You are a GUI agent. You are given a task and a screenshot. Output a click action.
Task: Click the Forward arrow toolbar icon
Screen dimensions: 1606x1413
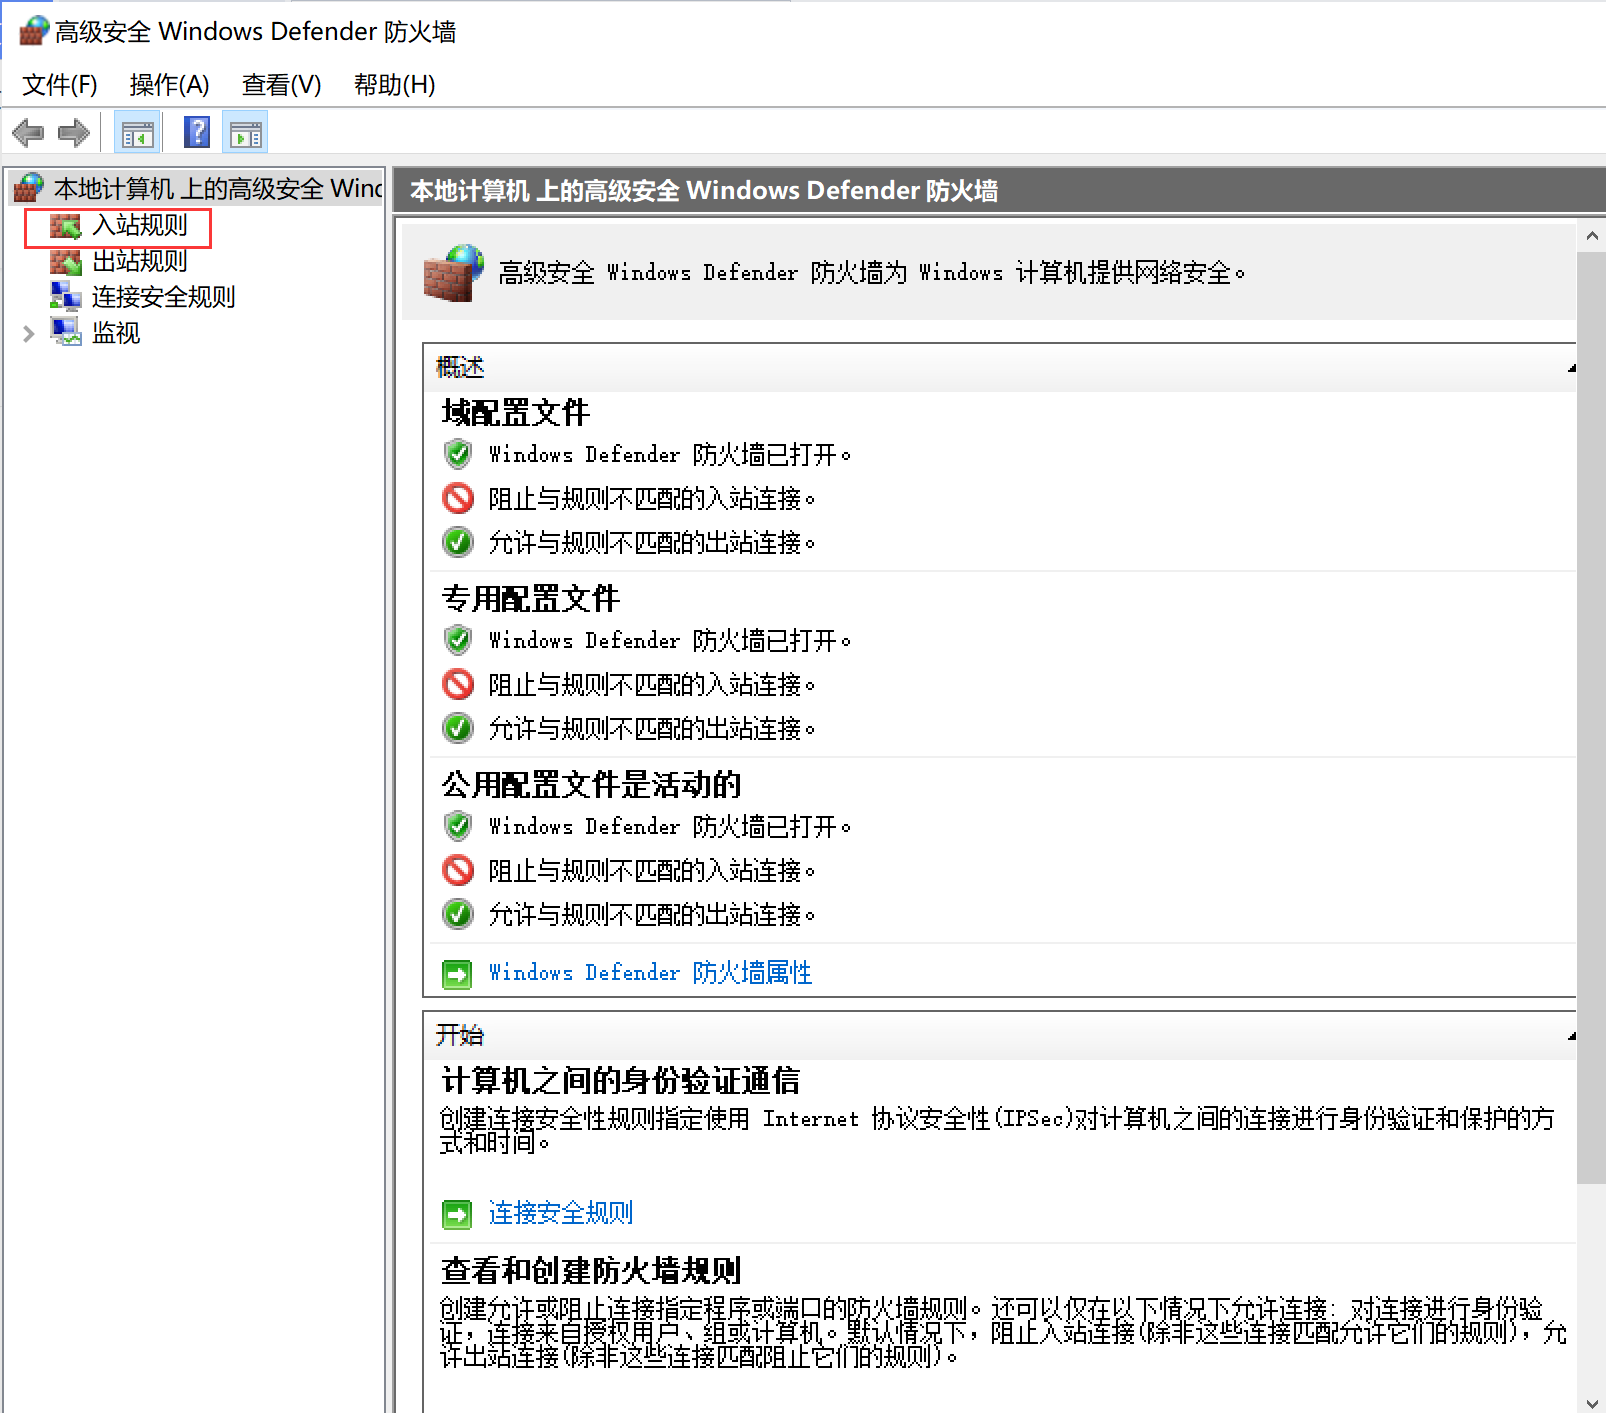pos(74,133)
